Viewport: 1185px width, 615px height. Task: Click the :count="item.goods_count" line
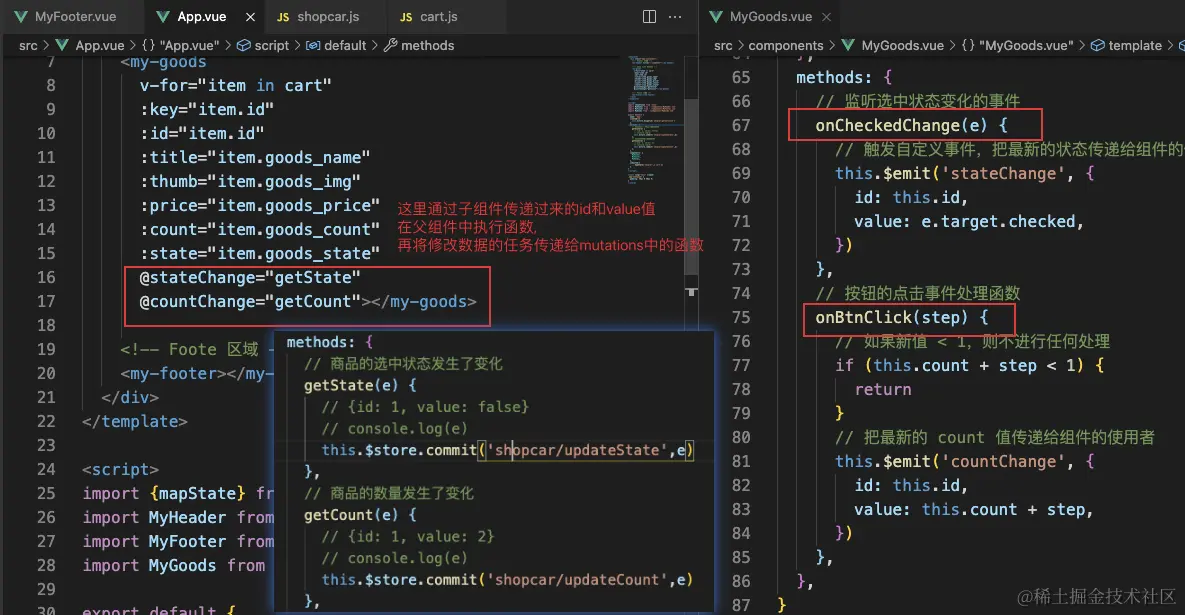[260, 229]
